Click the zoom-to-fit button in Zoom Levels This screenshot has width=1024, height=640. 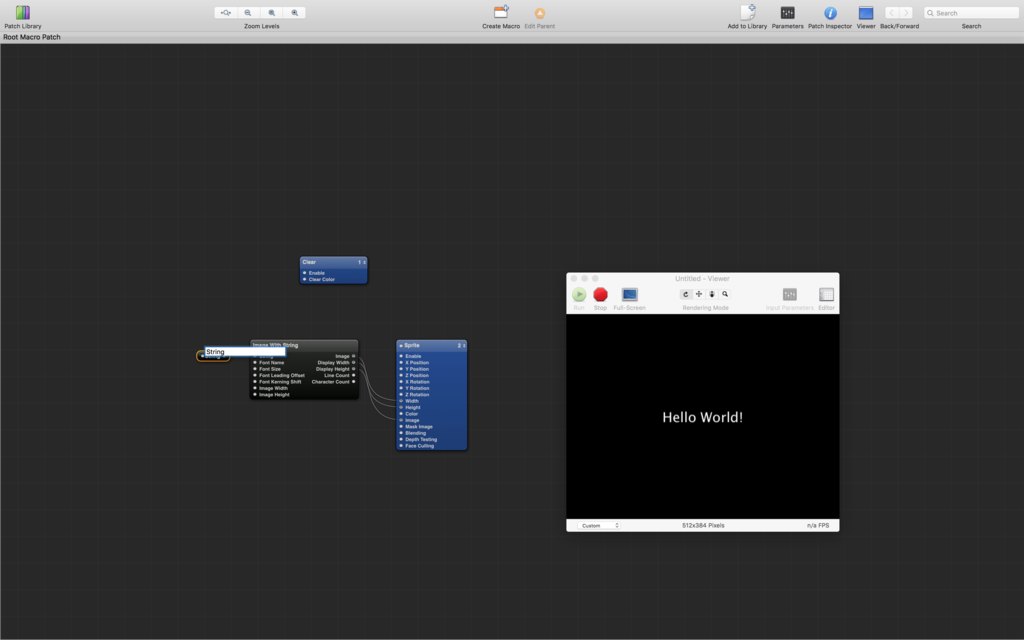point(225,12)
